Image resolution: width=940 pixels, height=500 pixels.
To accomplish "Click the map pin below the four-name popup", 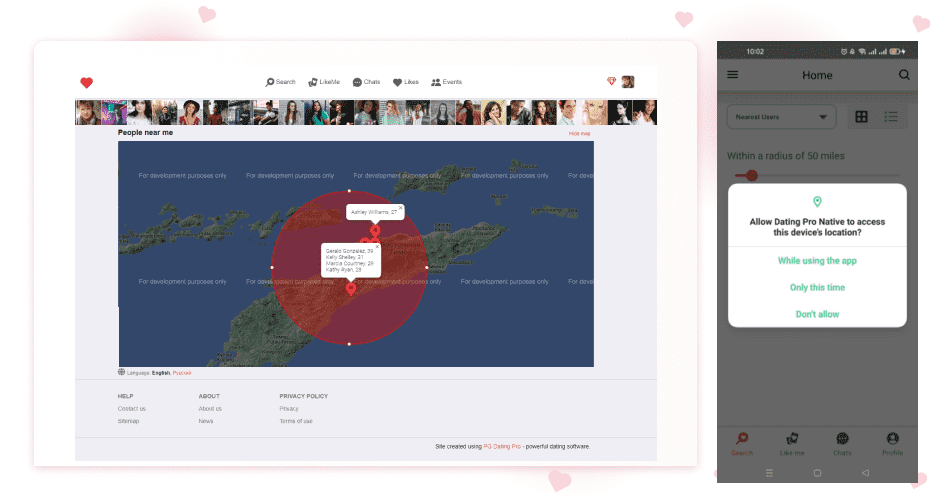I will [x=351, y=289].
